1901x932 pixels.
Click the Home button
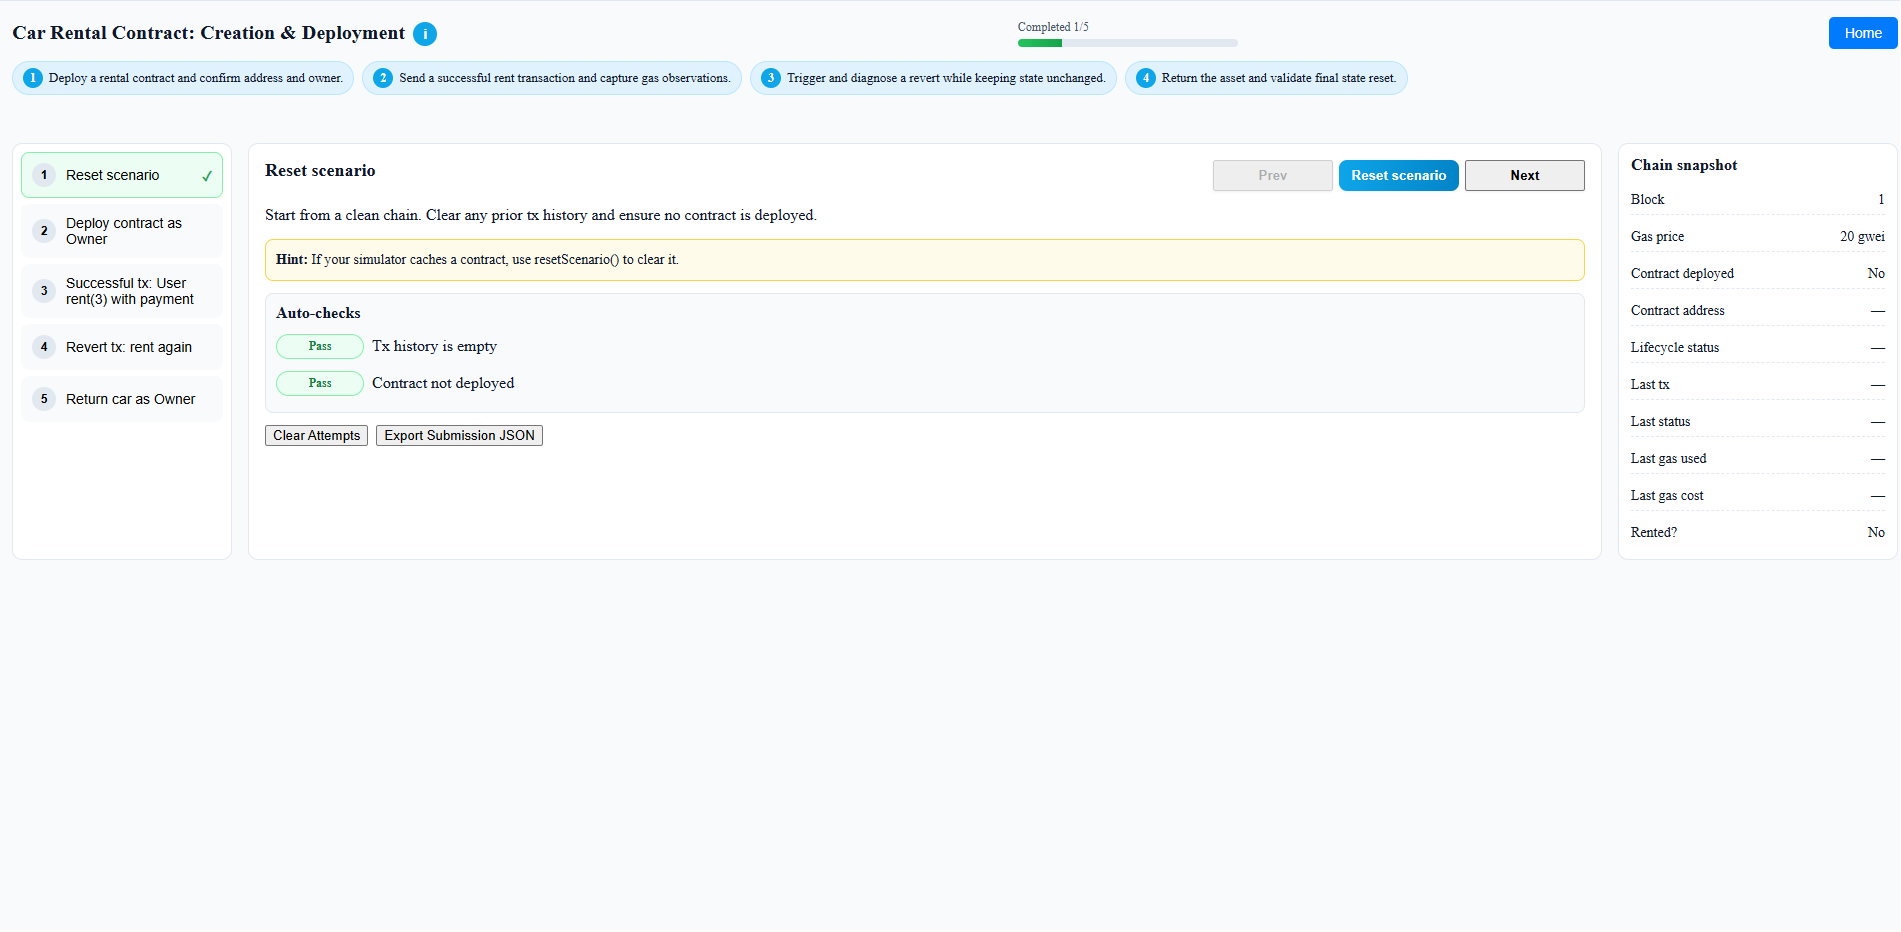tap(1862, 33)
